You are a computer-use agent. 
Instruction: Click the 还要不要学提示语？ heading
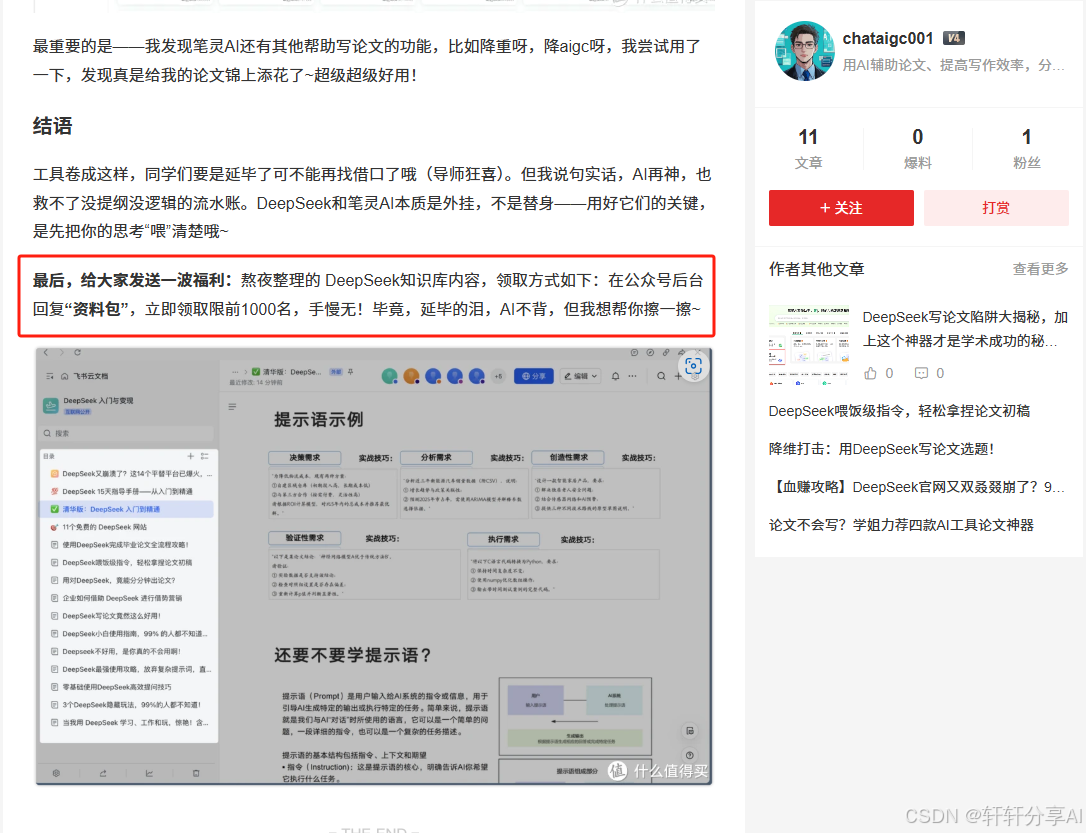(353, 655)
